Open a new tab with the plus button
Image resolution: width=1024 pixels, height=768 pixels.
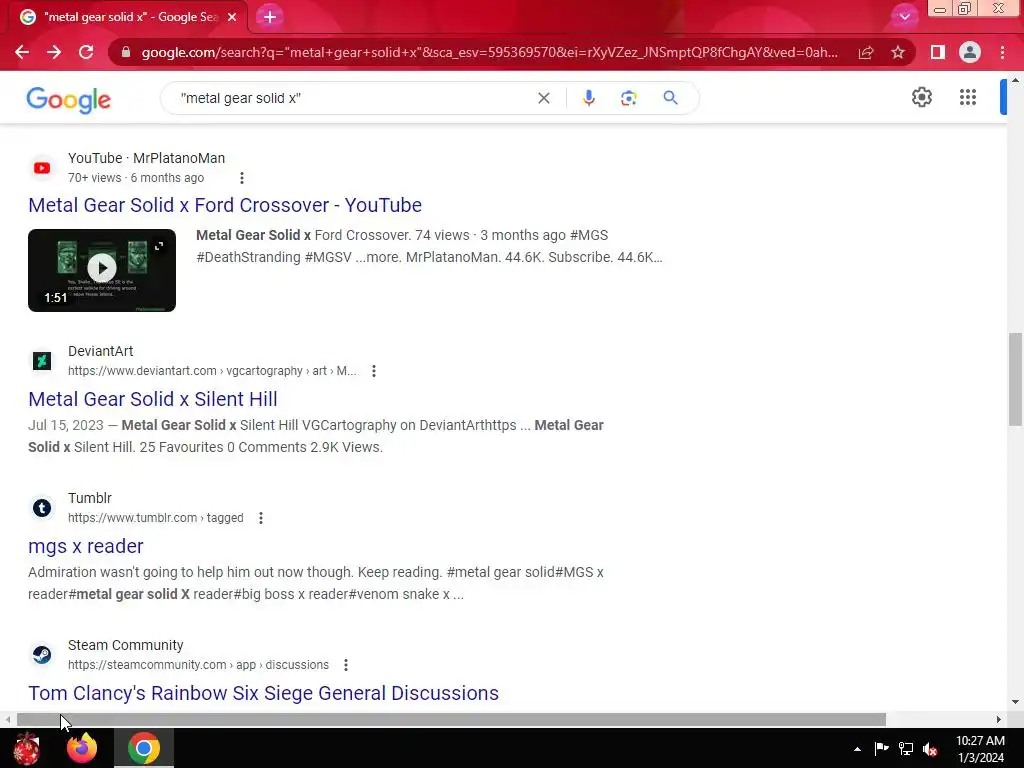270,17
